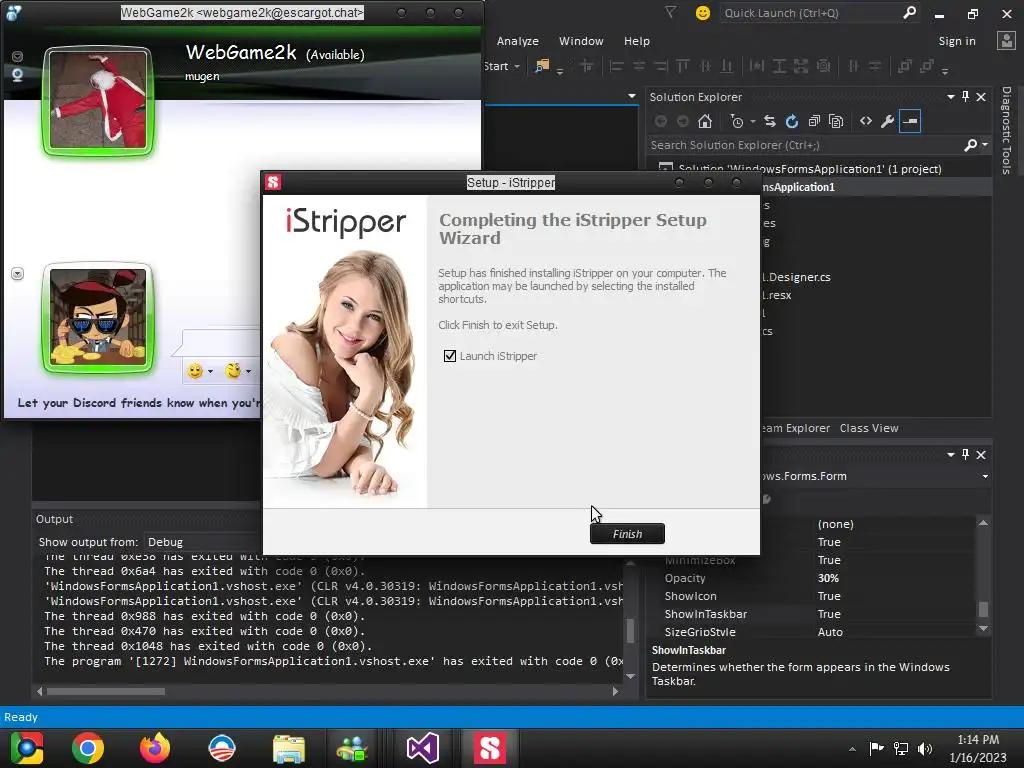
Task: Open the emoticon picker dropdown in messenger
Action: (x=210, y=372)
